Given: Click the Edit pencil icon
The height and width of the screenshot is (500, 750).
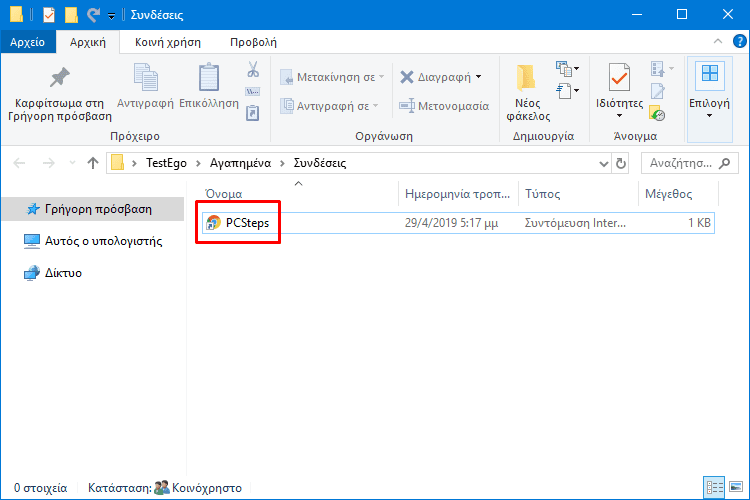Looking at the screenshot, I should pyautogui.click(x=658, y=91).
